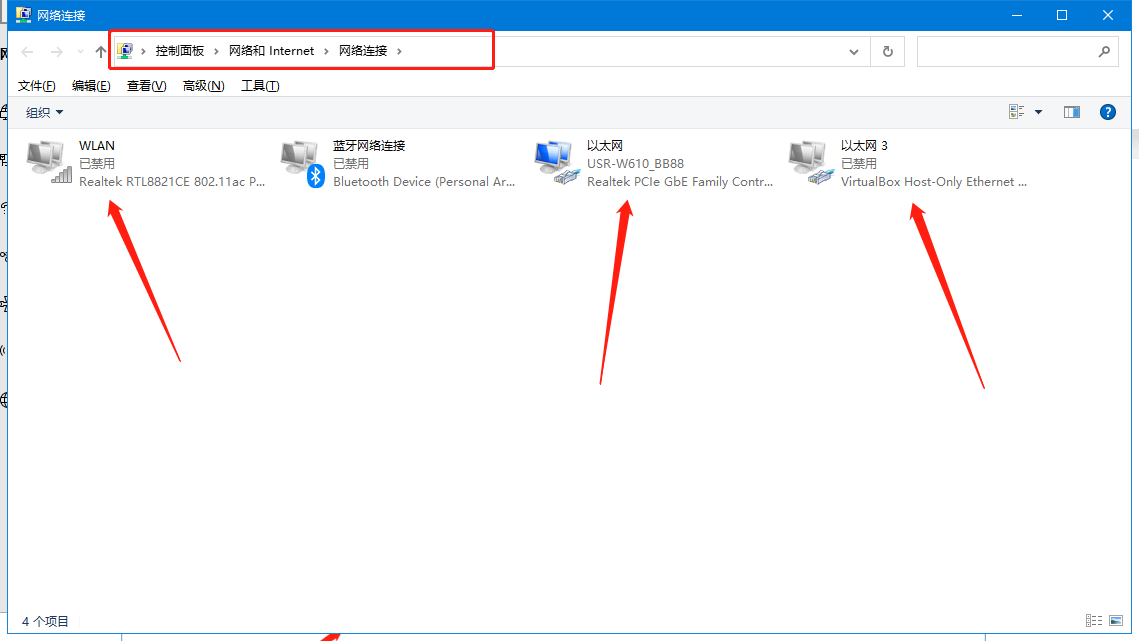Click the search magnifier icon

[1104, 52]
